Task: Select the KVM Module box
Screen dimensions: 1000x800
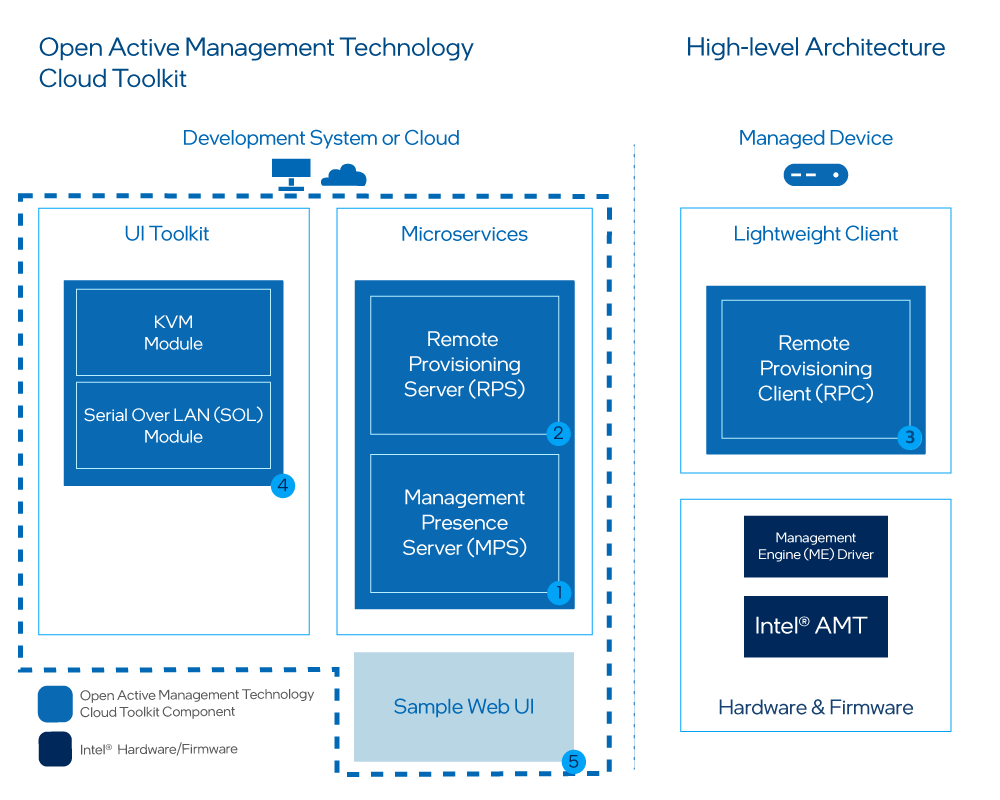Action: 173,332
